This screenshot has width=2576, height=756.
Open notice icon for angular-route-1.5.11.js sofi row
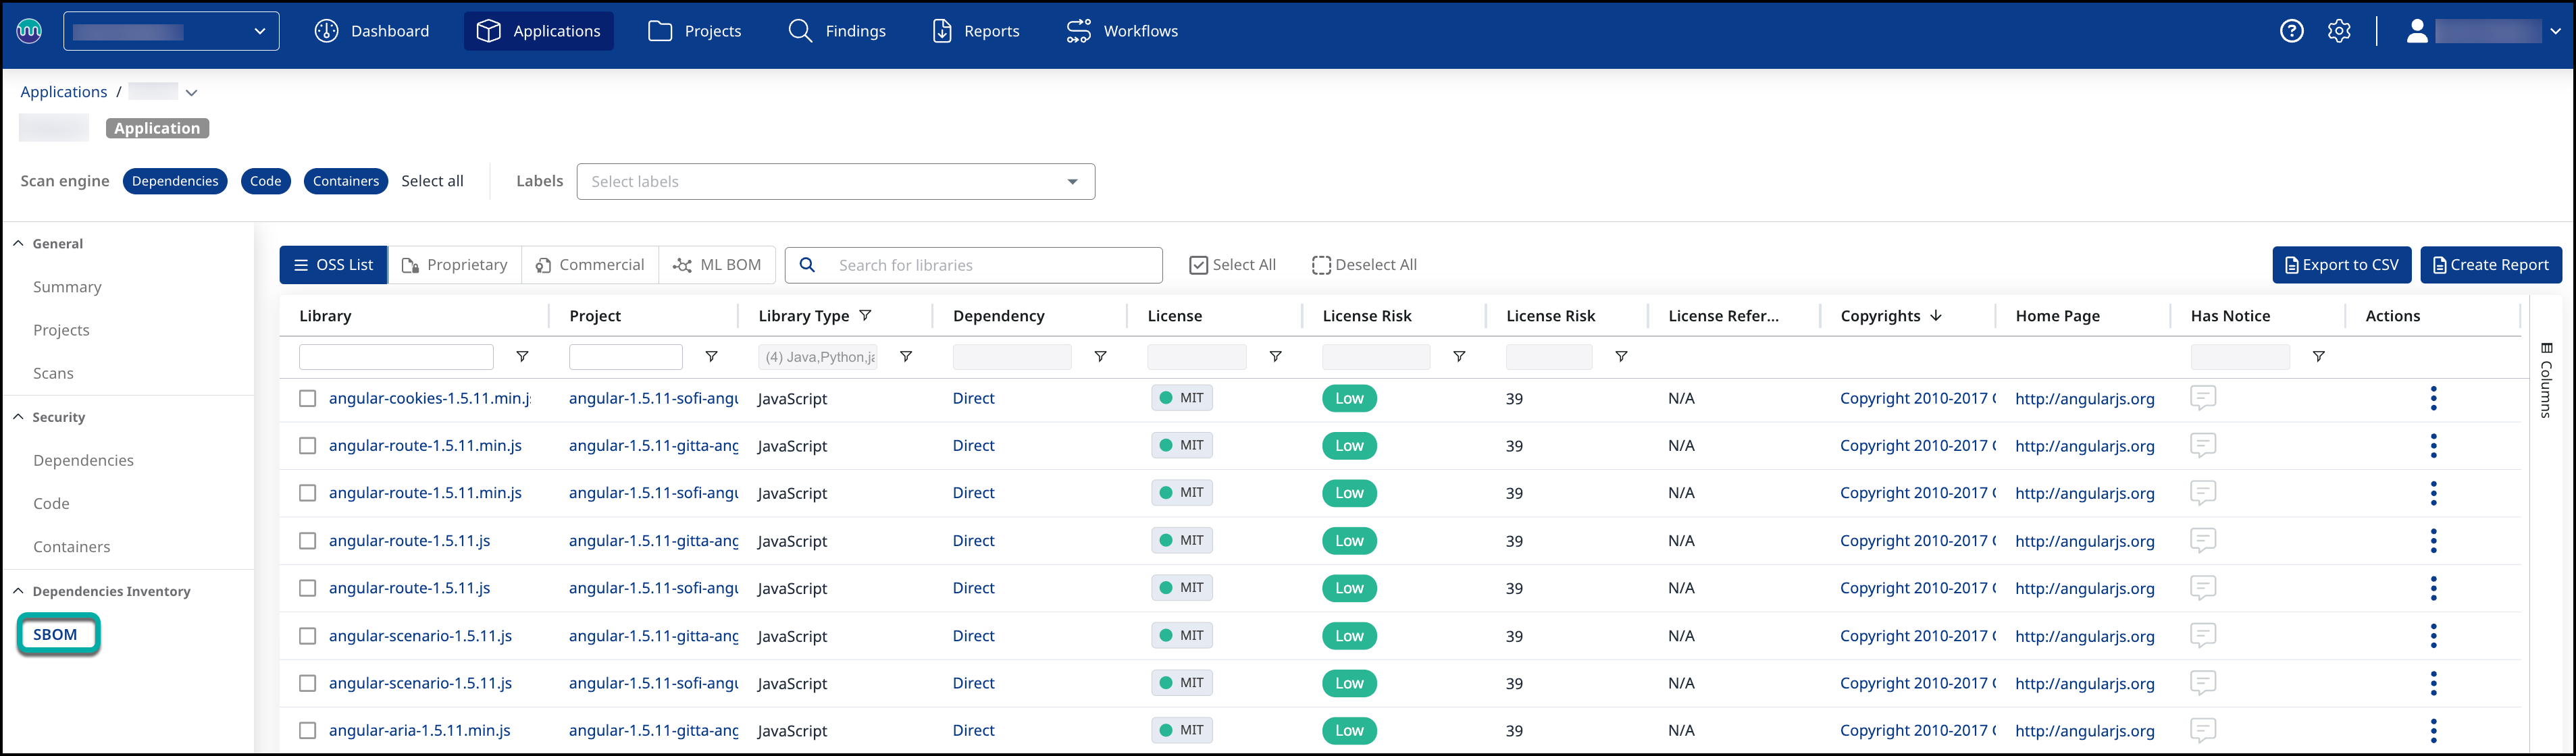tap(2203, 588)
